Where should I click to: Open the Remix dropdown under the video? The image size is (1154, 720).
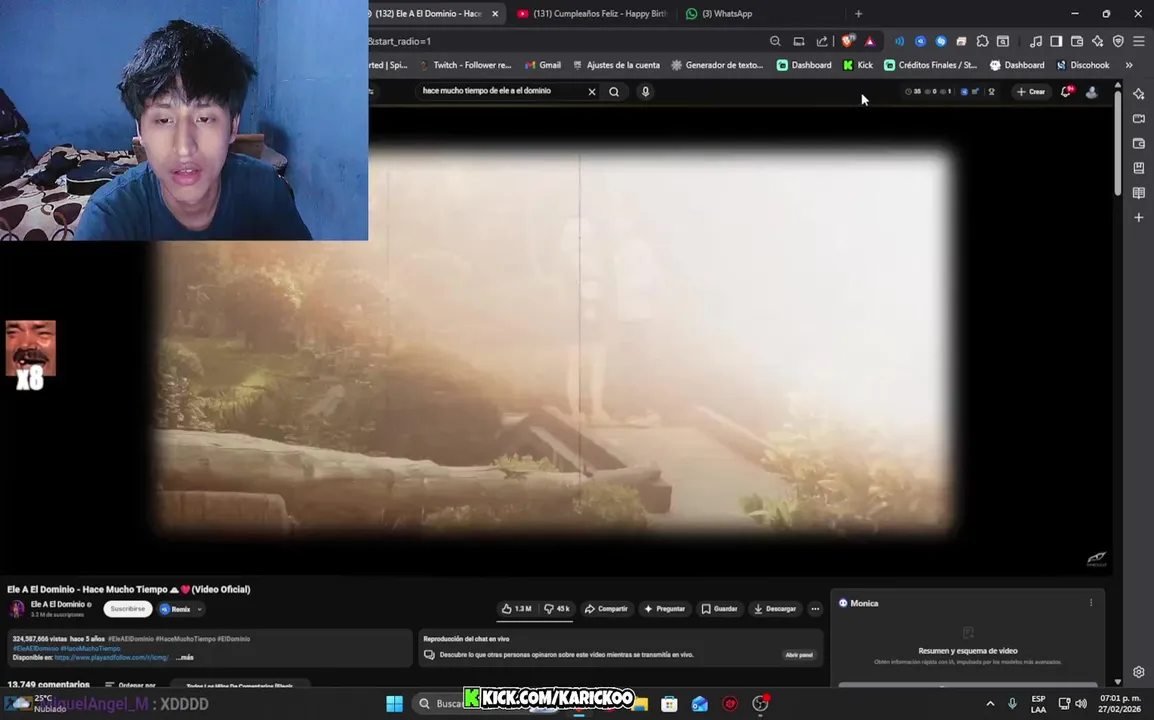coord(181,609)
